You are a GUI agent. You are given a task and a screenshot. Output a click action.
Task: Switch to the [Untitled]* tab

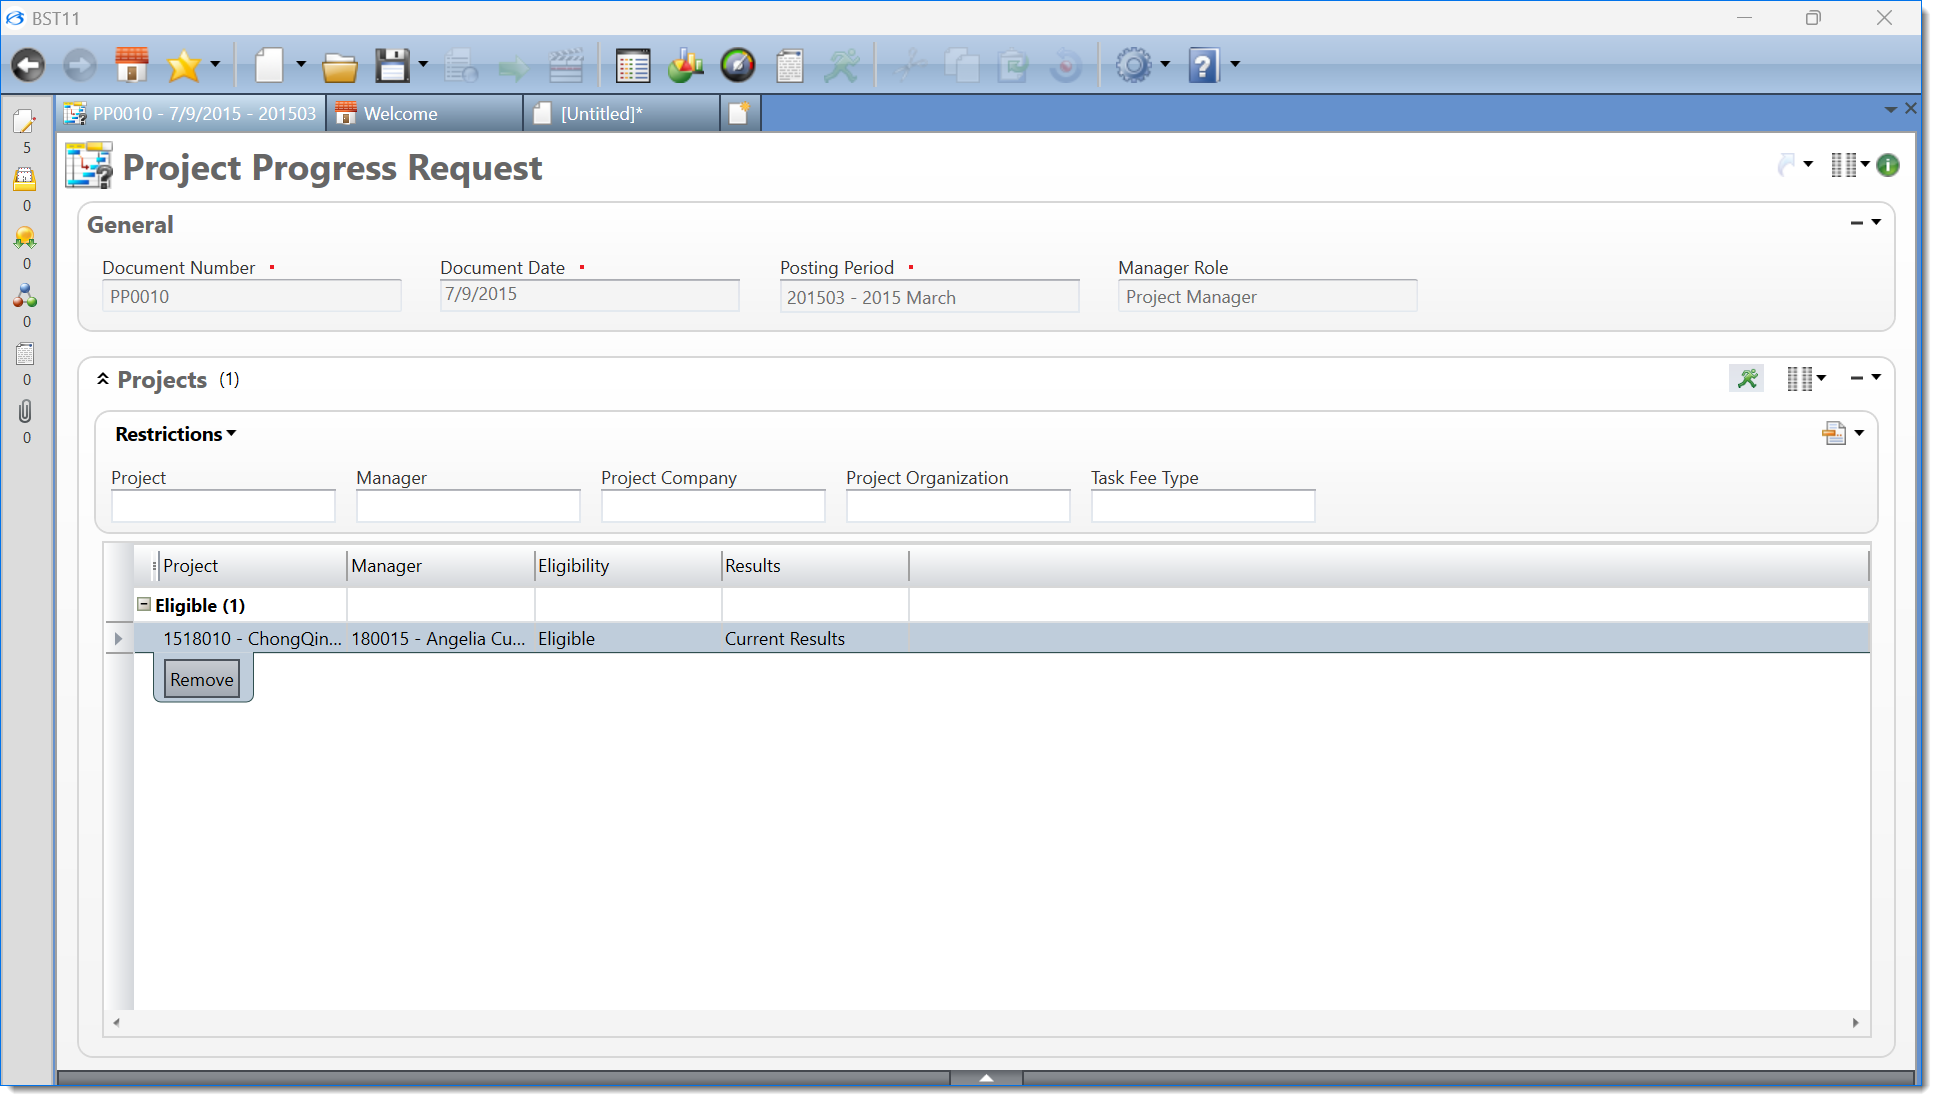click(600, 114)
